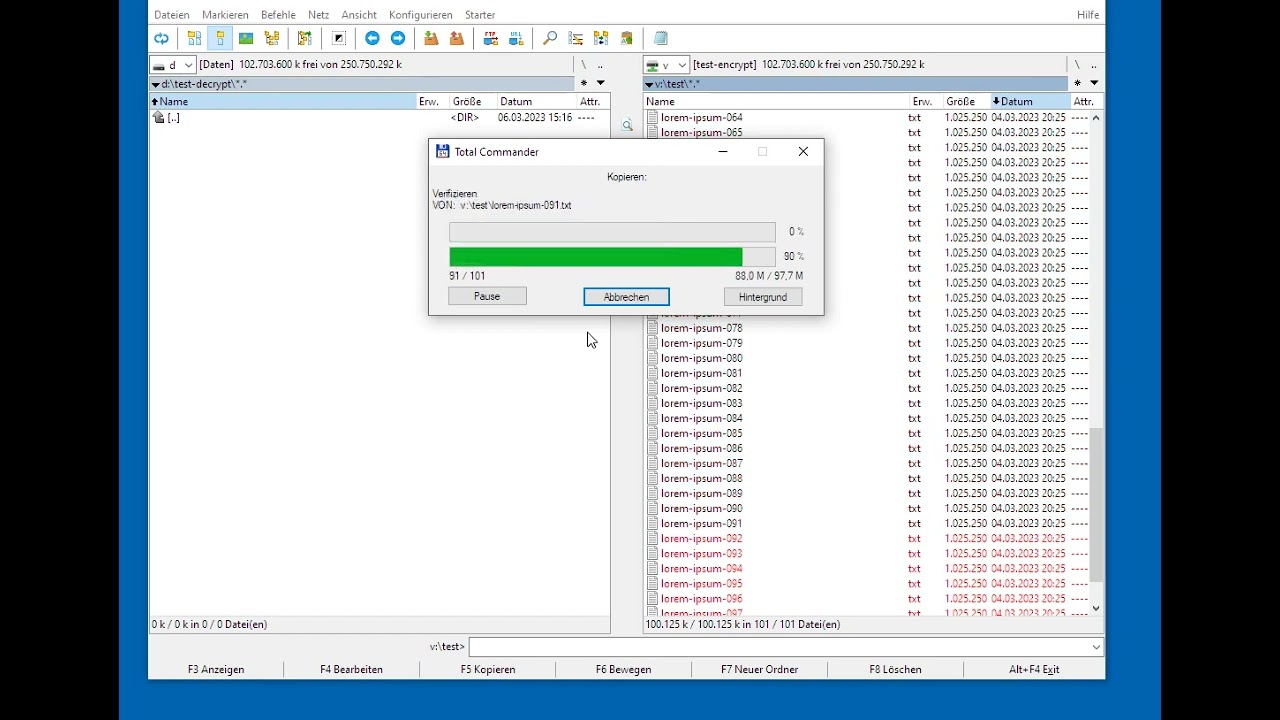Click the invert selection toolbar icon
Viewport: 1280px width, 720px height.
[x=339, y=39]
